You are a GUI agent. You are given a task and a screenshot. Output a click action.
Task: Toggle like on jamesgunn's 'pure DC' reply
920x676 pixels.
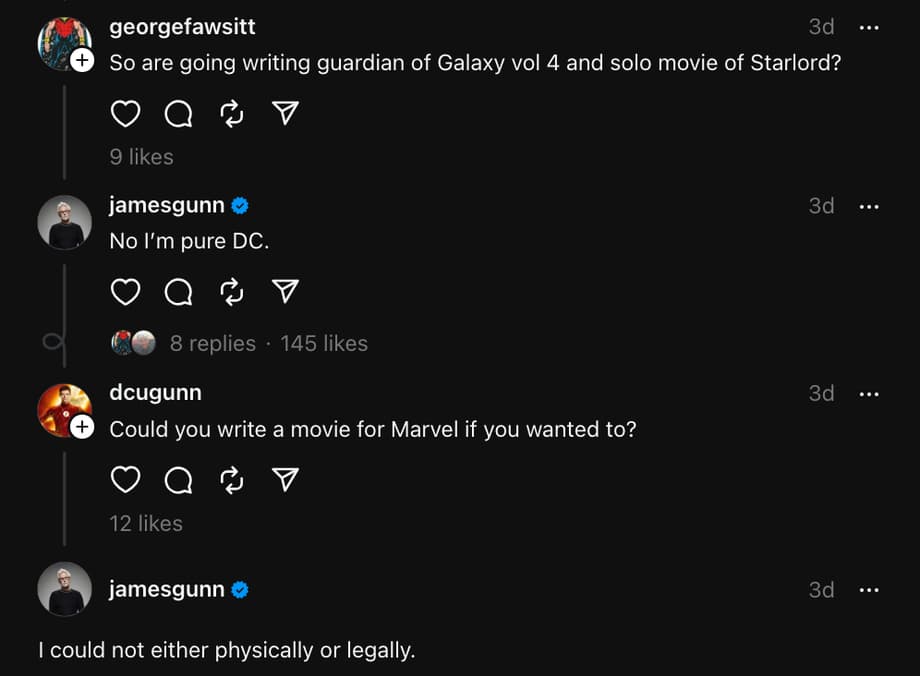point(125,292)
